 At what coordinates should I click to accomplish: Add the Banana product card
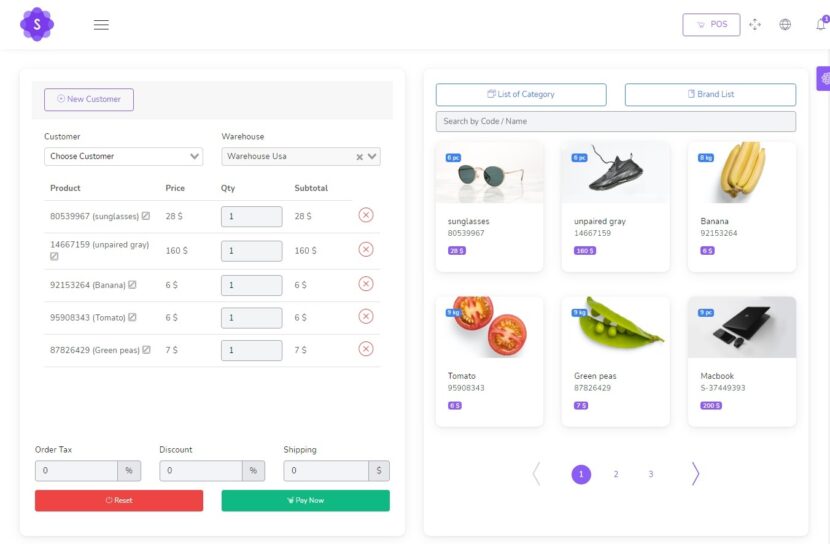tap(742, 206)
